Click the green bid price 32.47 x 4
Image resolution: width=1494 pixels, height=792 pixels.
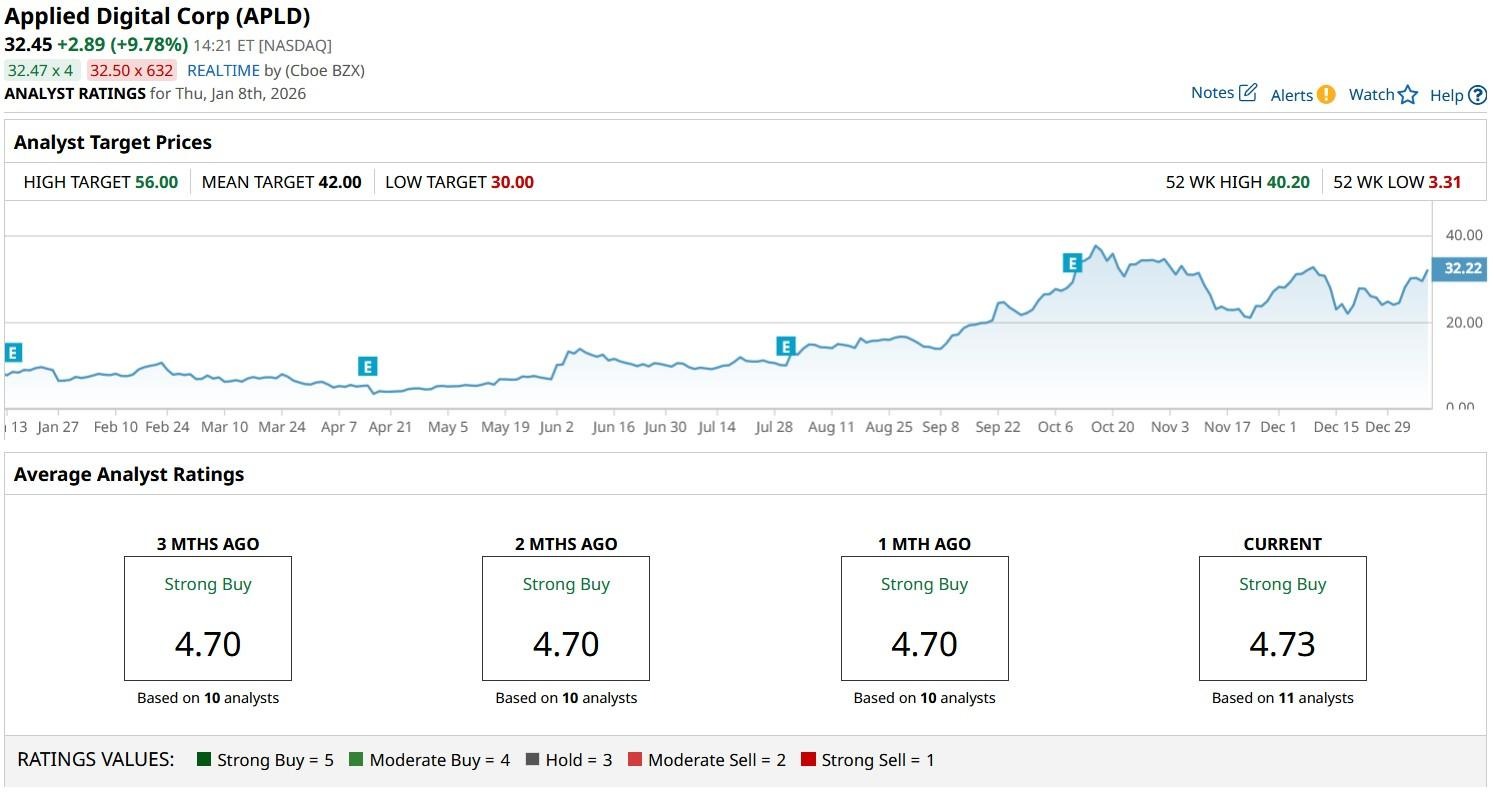tap(40, 70)
